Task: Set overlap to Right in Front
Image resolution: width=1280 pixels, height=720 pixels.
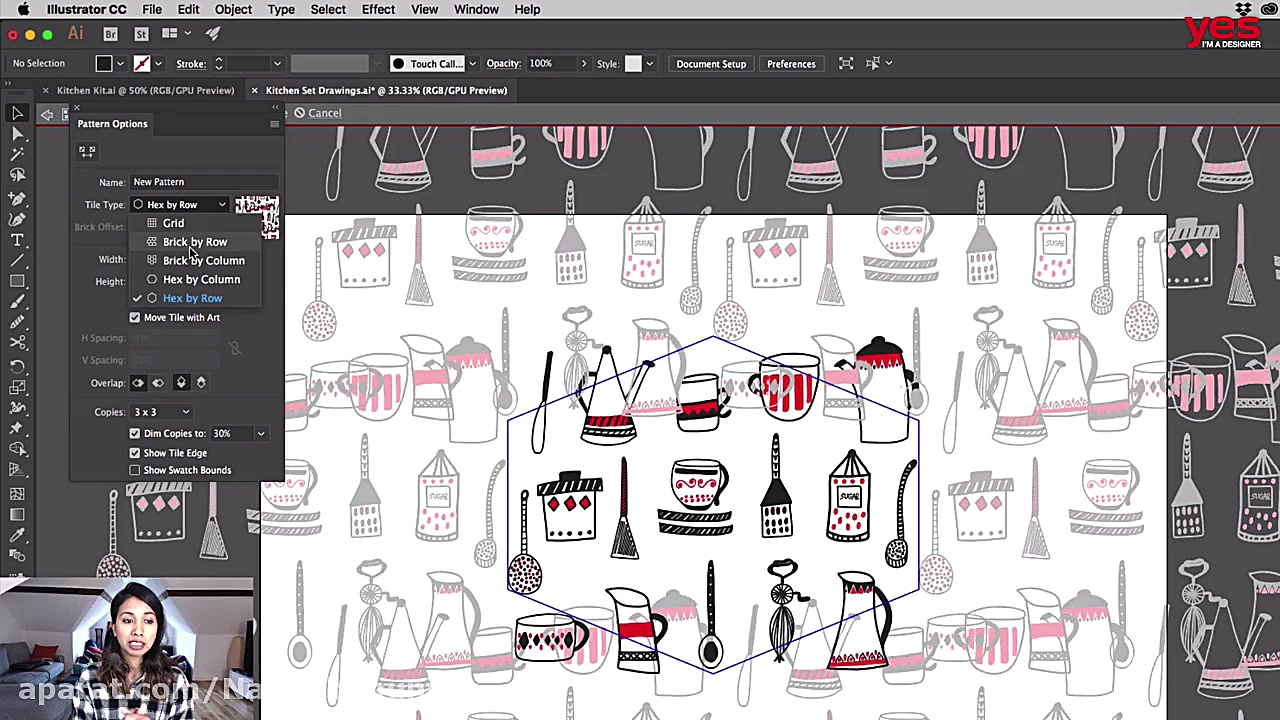Action: coord(158,383)
